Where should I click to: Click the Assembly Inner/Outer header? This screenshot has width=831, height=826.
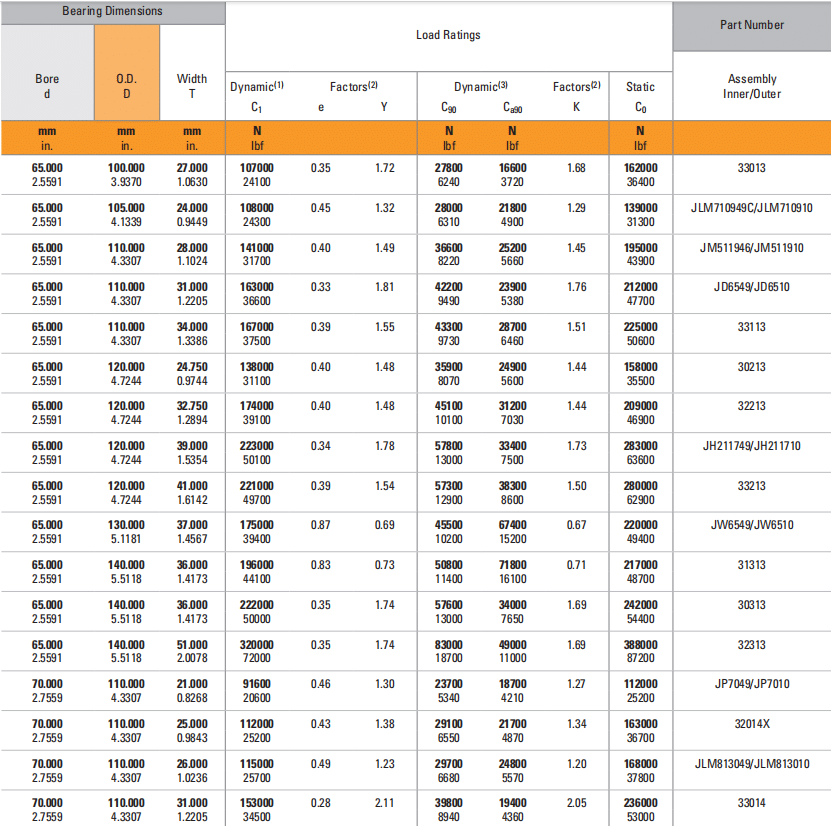751,86
